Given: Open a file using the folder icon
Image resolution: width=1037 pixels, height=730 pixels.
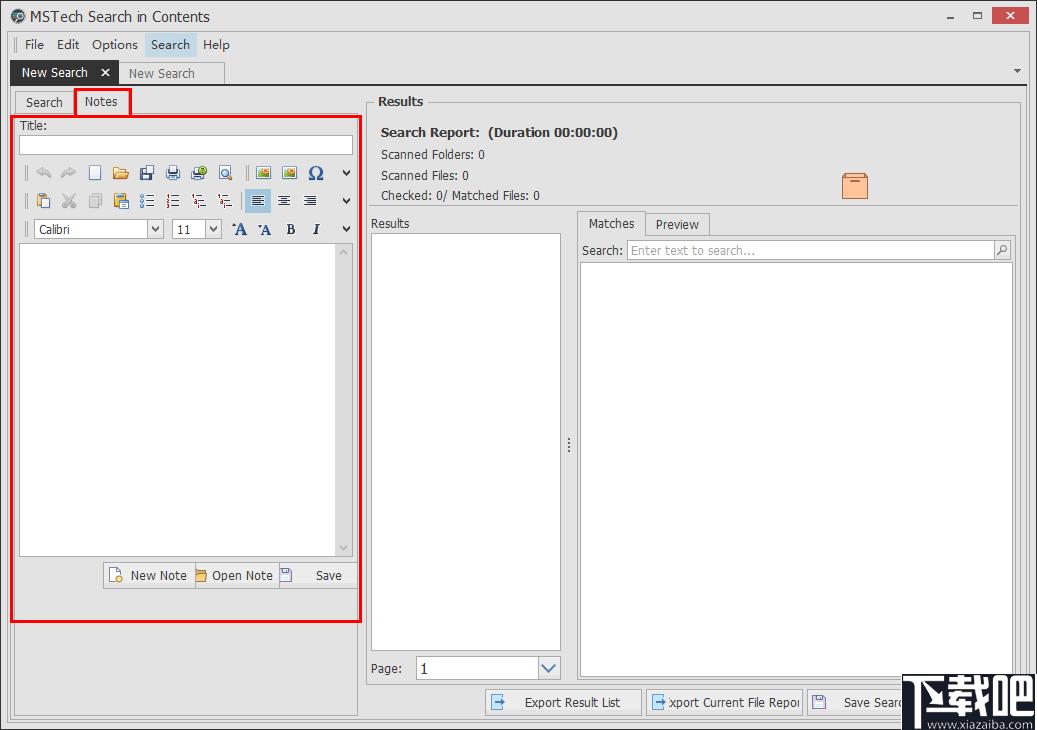Looking at the screenshot, I should click(120, 173).
